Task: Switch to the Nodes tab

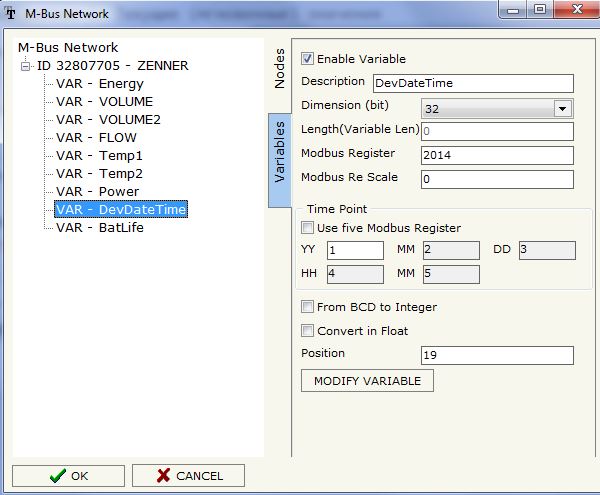Action: (280, 68)
